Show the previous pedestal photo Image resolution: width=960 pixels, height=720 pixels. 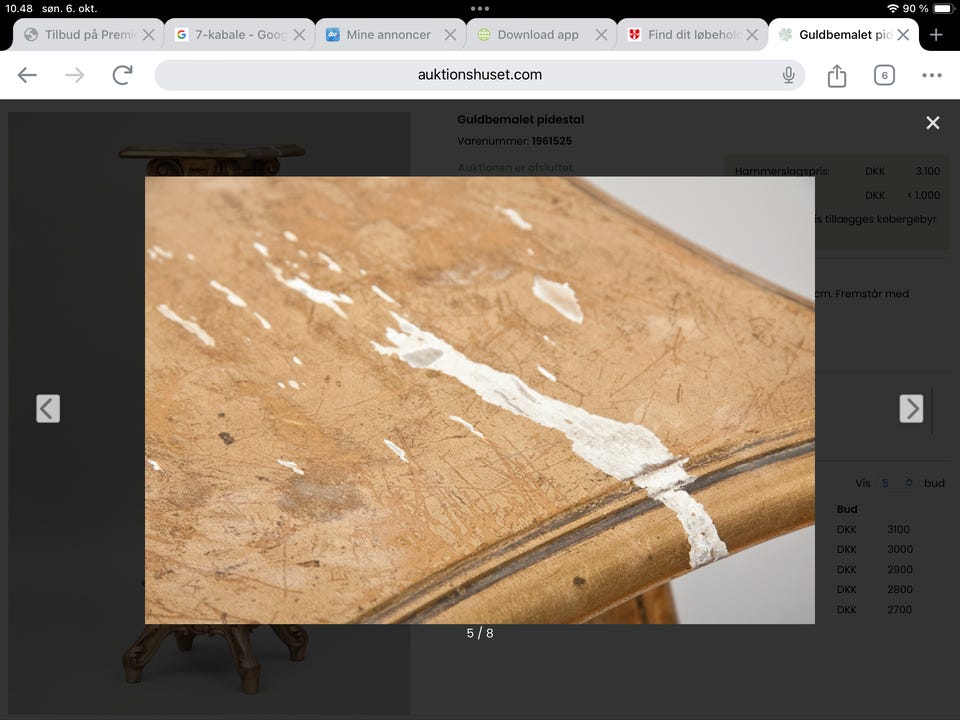click(x=48, y=408)
